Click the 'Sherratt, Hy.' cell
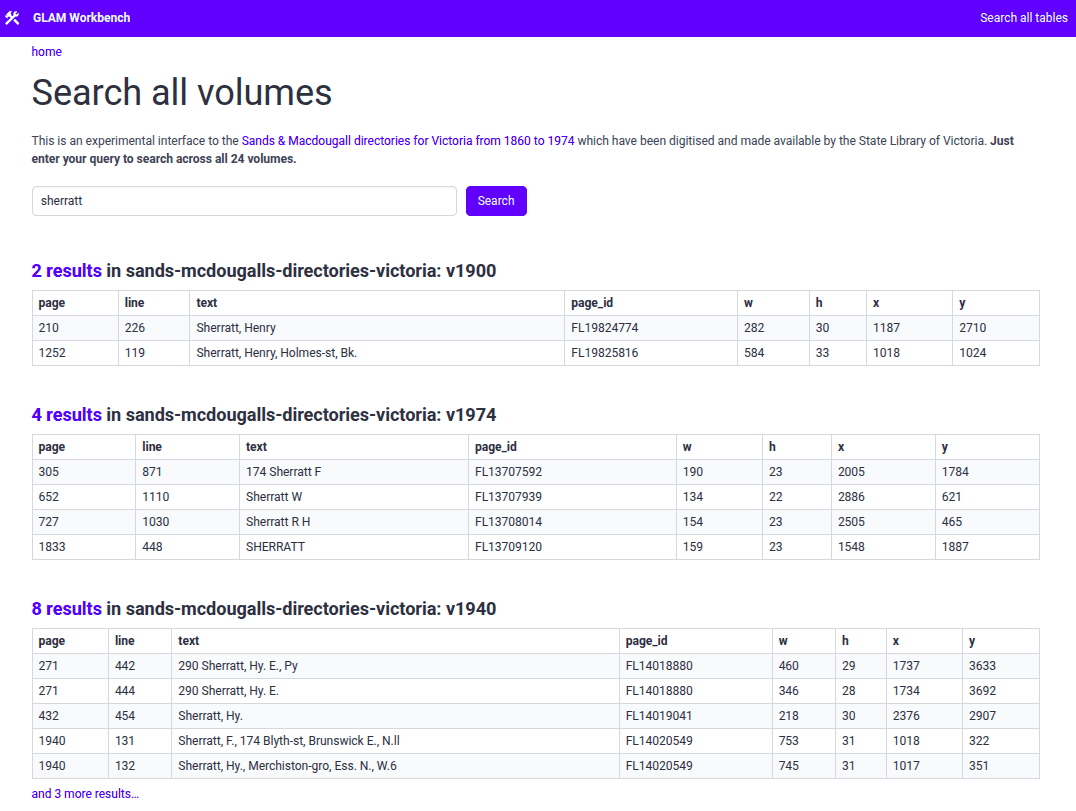Image resolution: width=1076 pixels, height=811 pixels. [x=395, y=716]
